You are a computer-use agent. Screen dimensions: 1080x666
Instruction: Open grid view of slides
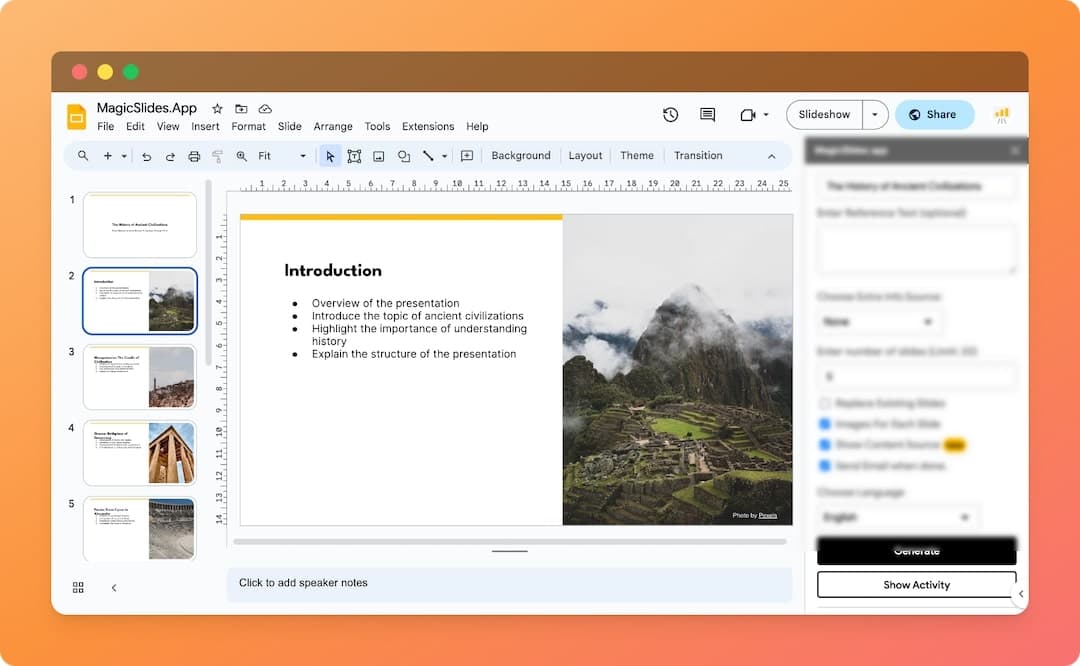pos(78,587)
